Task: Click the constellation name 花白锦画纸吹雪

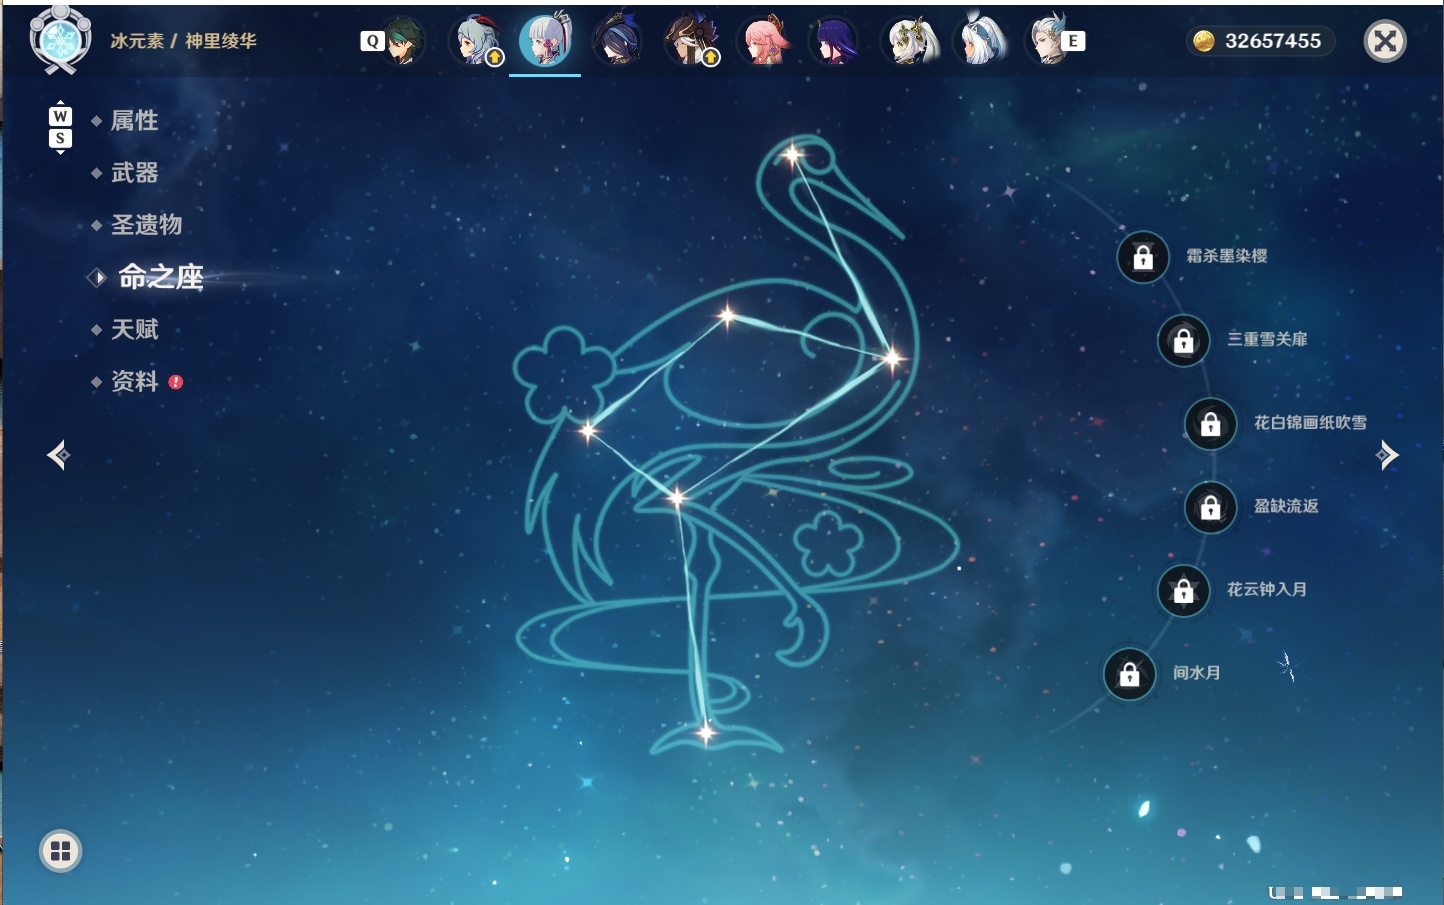Action: [1310, 422]
